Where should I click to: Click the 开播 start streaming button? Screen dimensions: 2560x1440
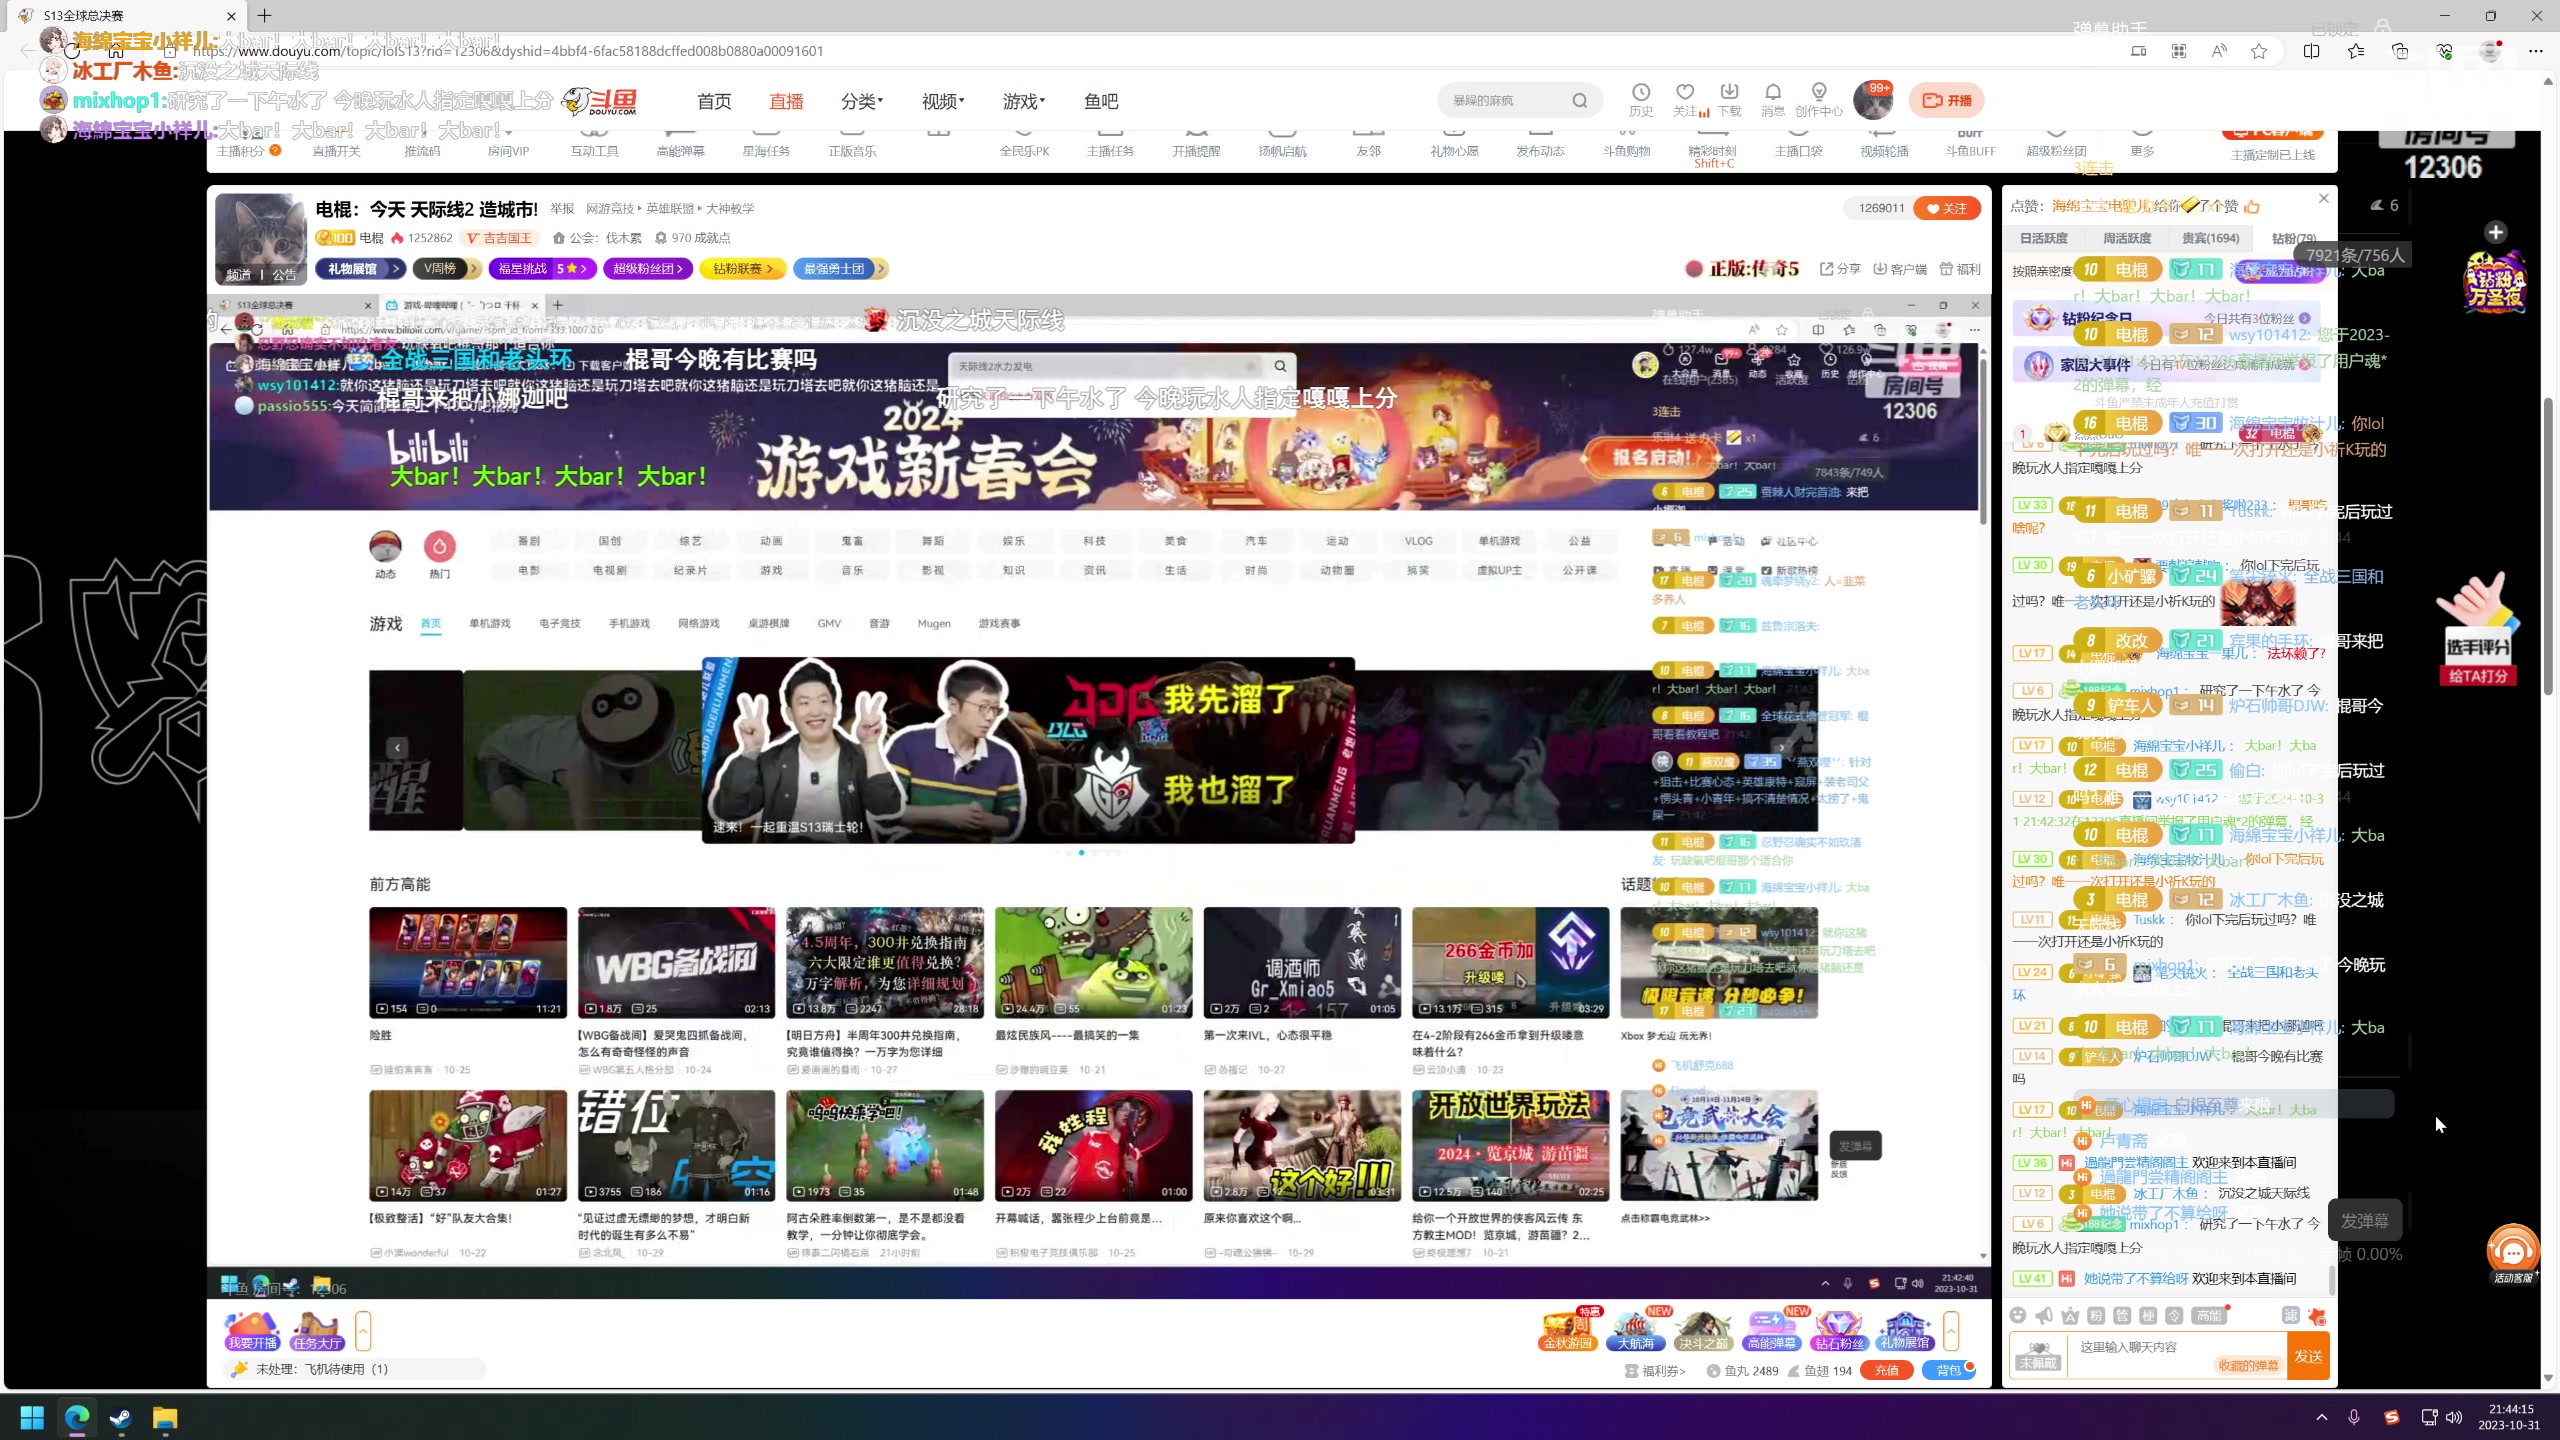(1947, 100)
